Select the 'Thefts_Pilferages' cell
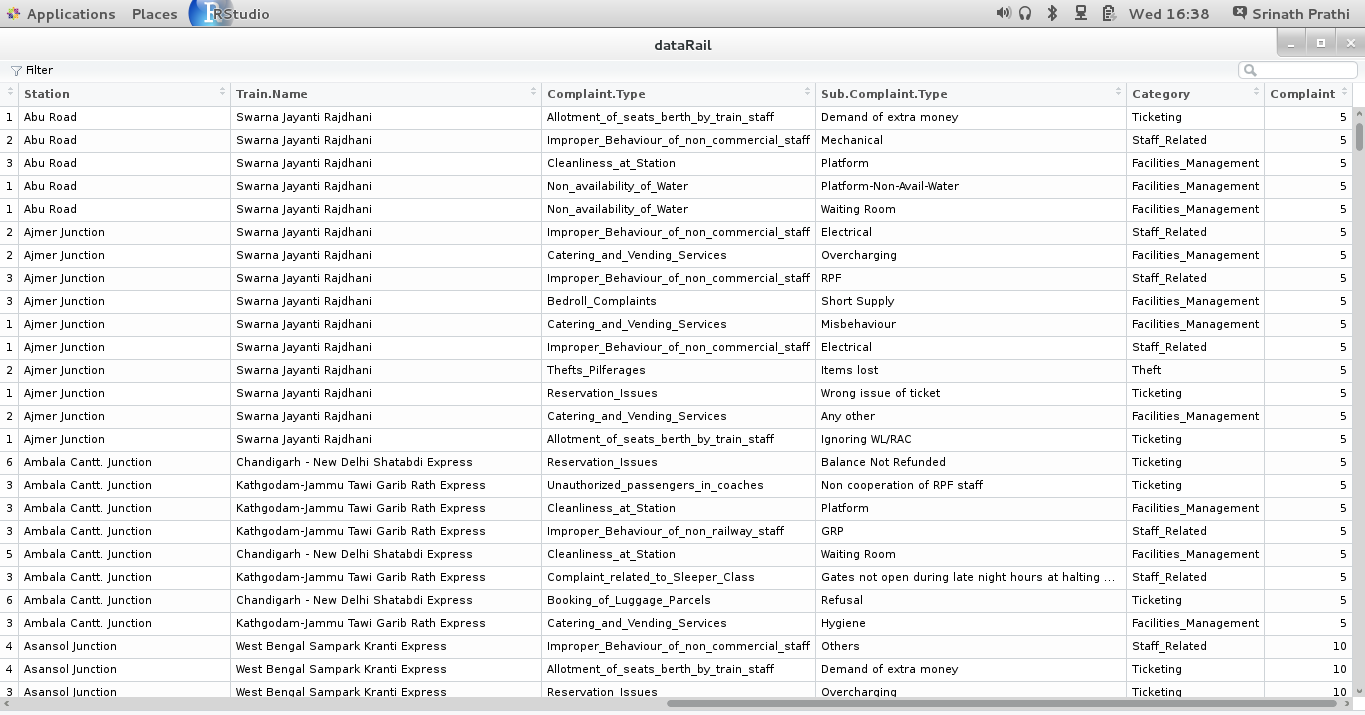 [678, 370]
